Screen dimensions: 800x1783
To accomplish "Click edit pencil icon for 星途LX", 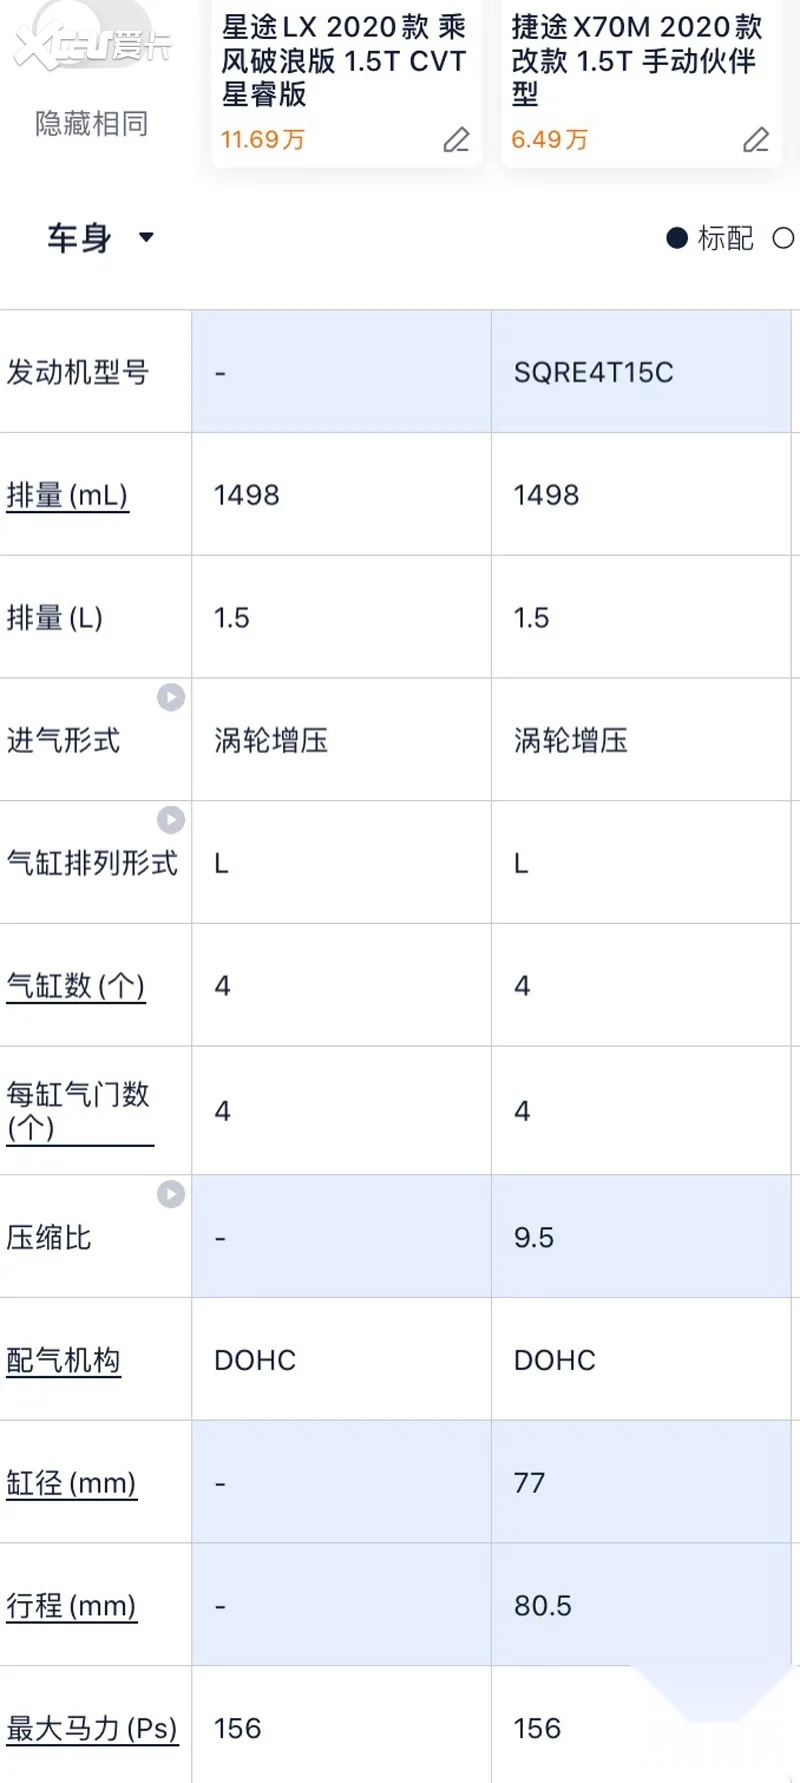I will point(456,140).
